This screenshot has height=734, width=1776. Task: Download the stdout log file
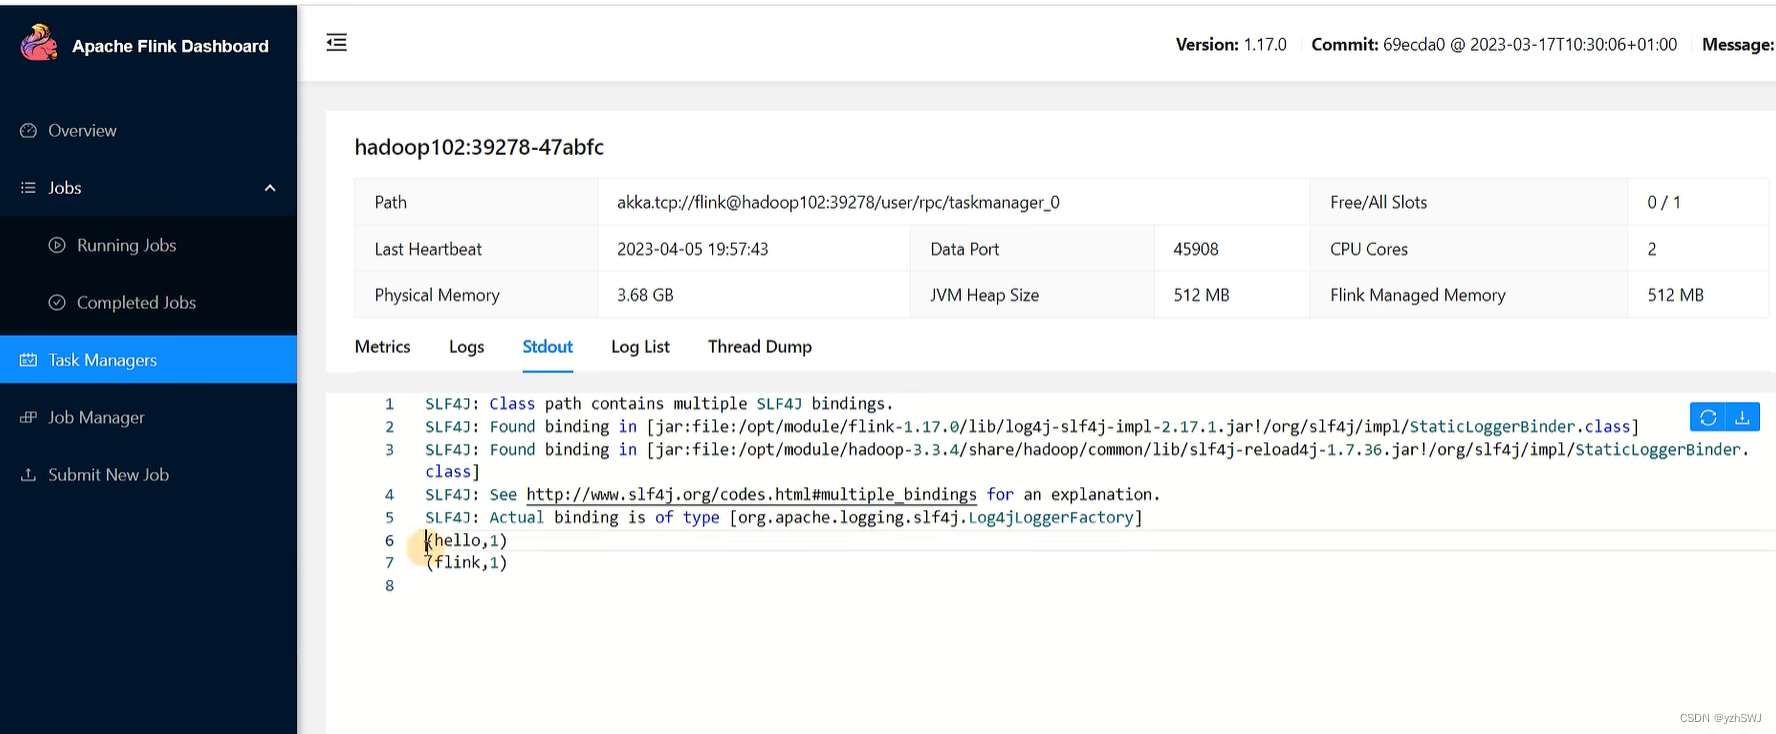(x=1742, y=417)
